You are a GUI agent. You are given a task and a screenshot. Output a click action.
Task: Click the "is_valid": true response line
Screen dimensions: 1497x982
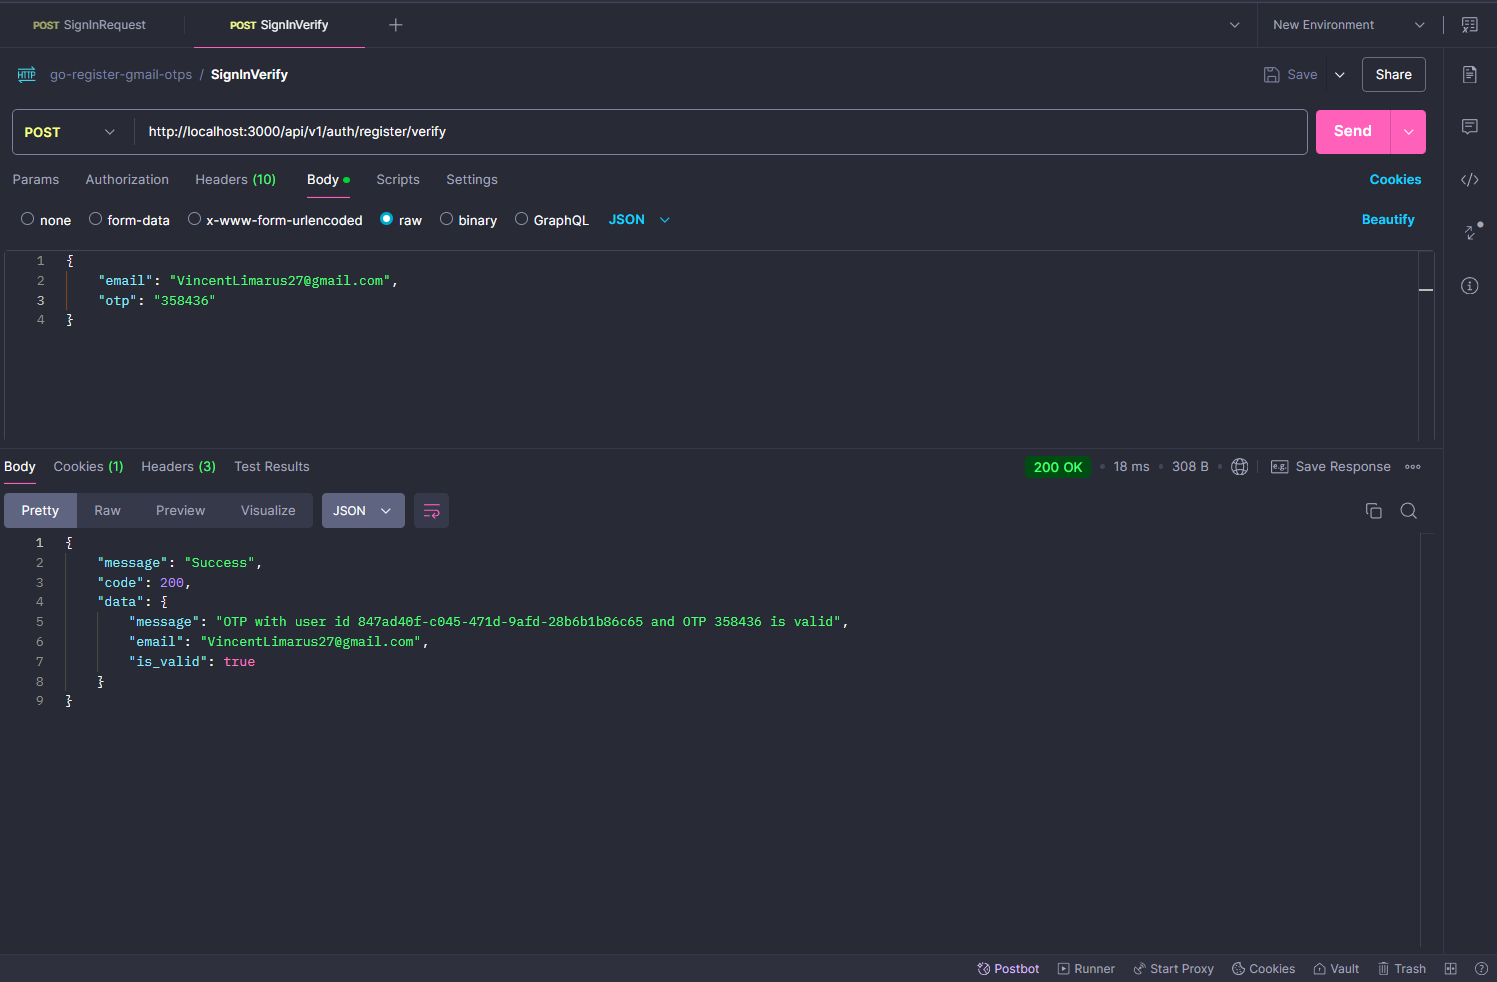192,662
